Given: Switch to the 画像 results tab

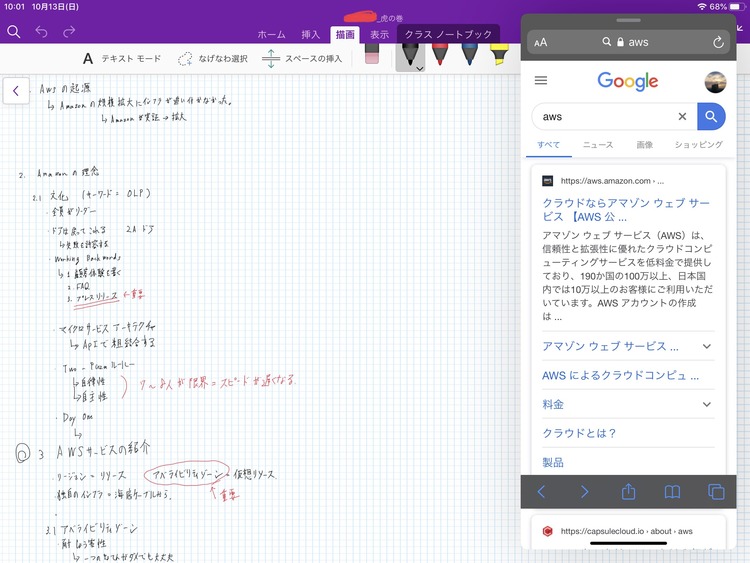Looking at the screenshot, I should click(x=644, y=144).
